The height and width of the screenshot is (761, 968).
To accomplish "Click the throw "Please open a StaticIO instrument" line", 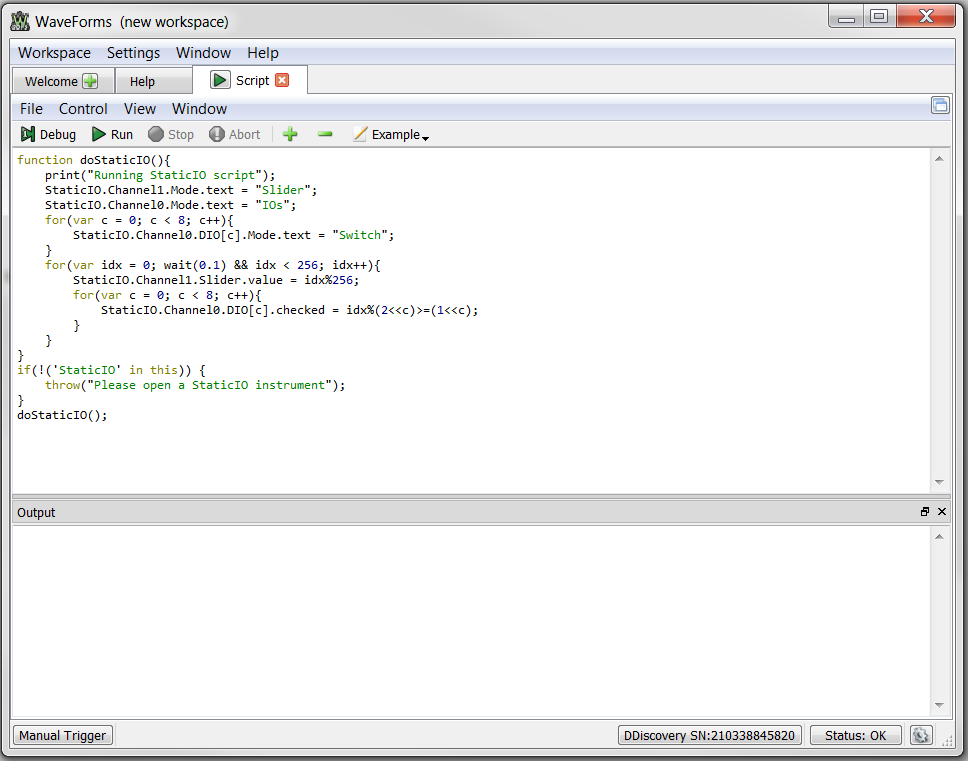I will 195,385.
